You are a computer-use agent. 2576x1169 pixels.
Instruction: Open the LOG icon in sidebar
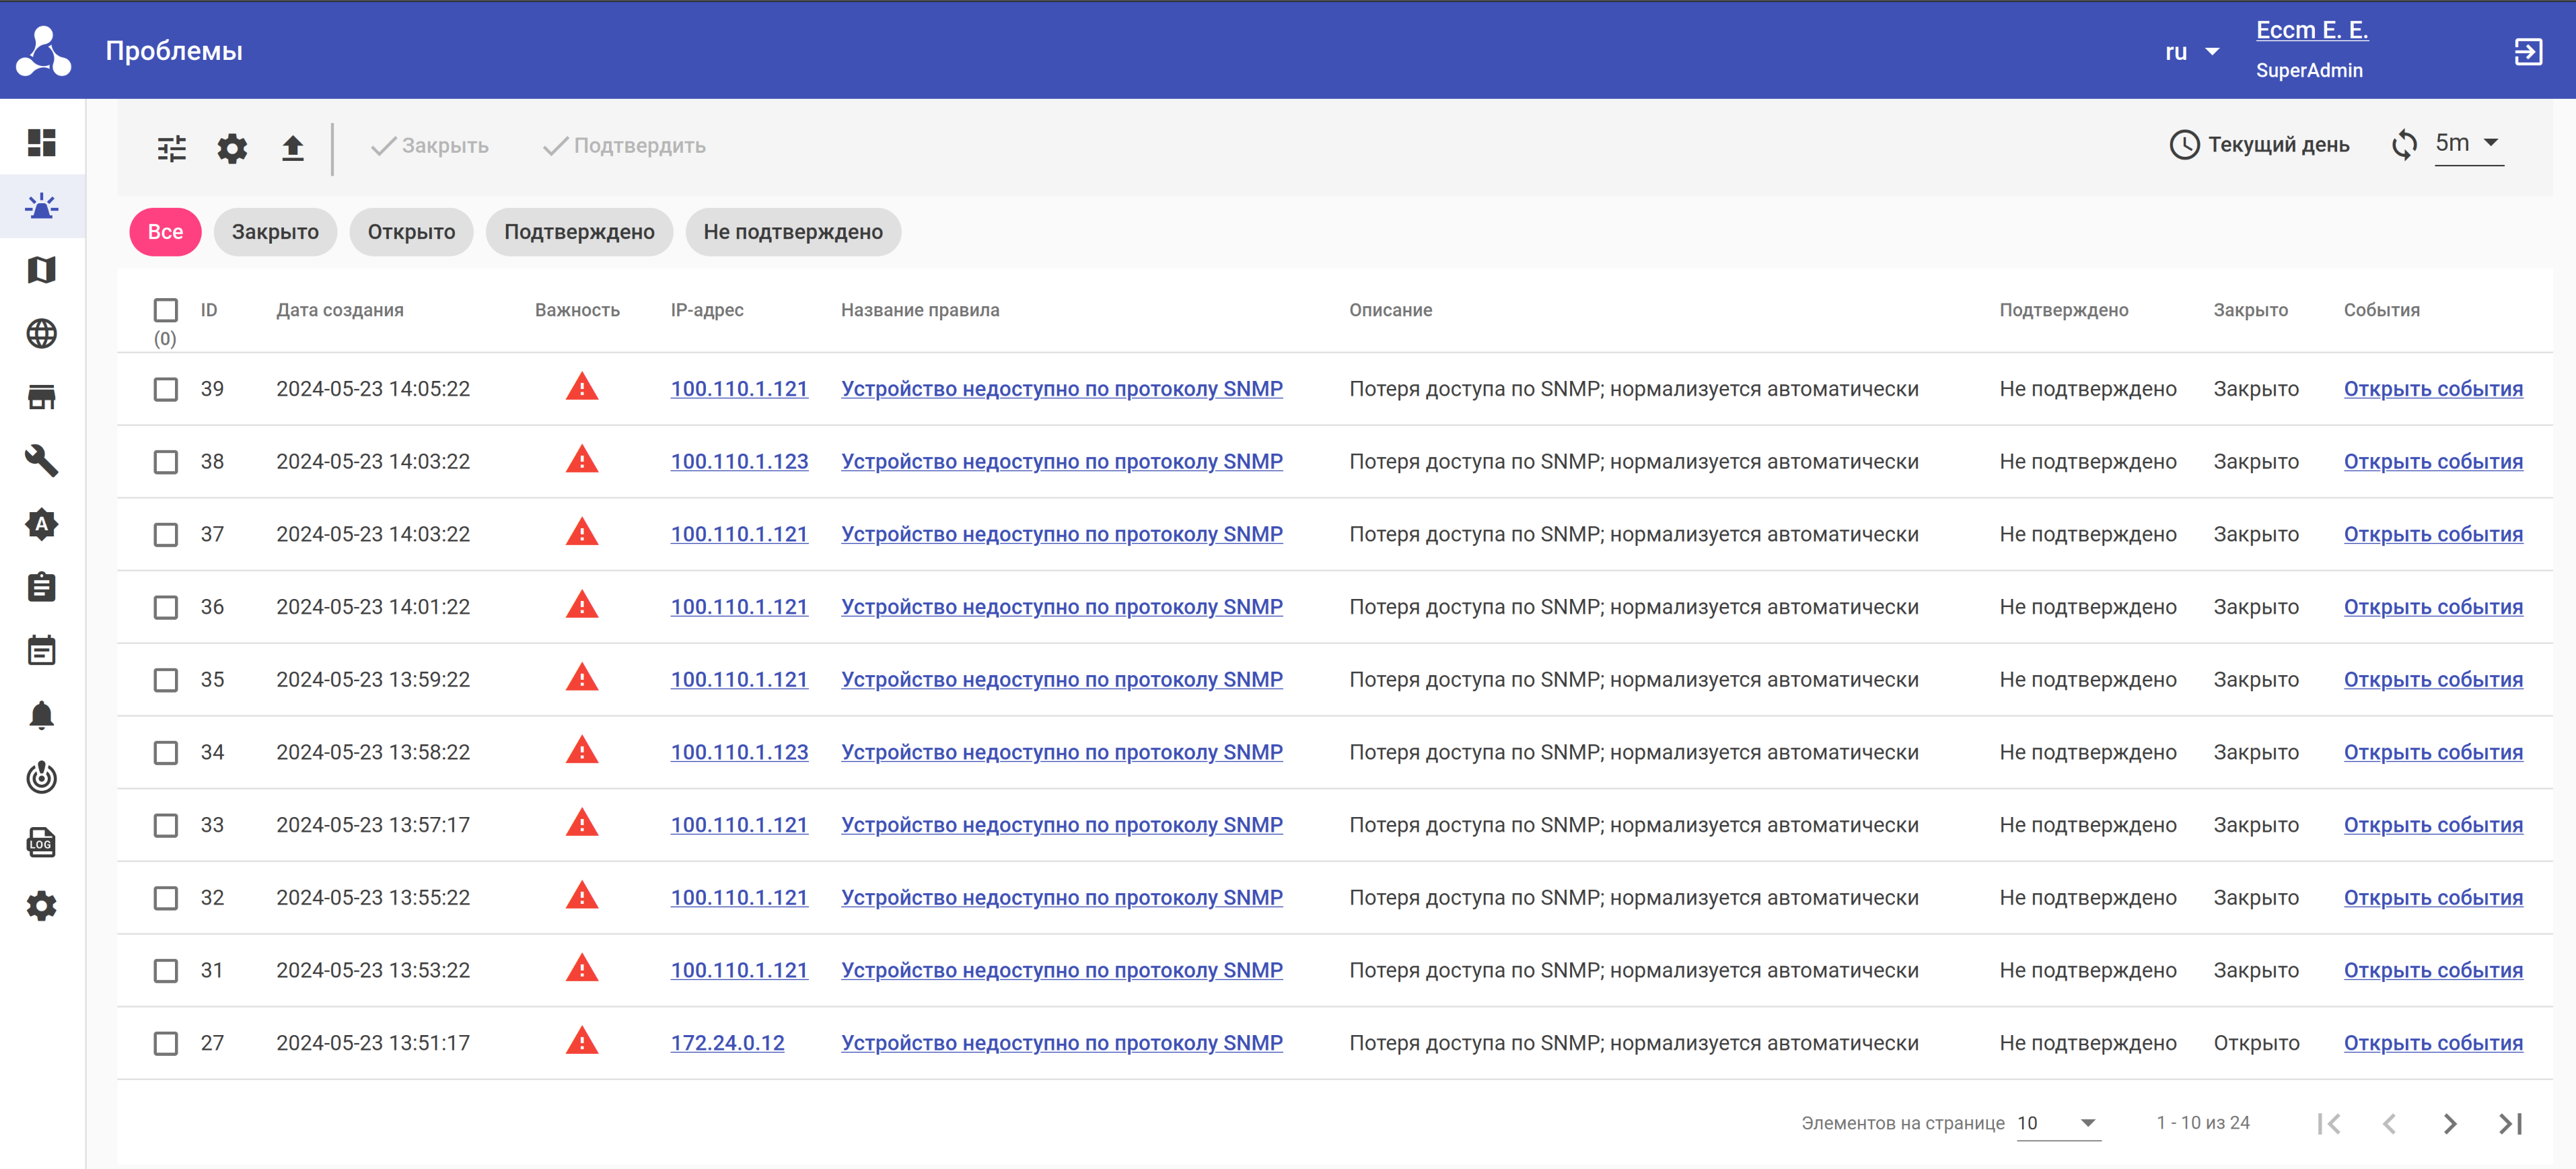pyautogui.click(x=41, y=842)
